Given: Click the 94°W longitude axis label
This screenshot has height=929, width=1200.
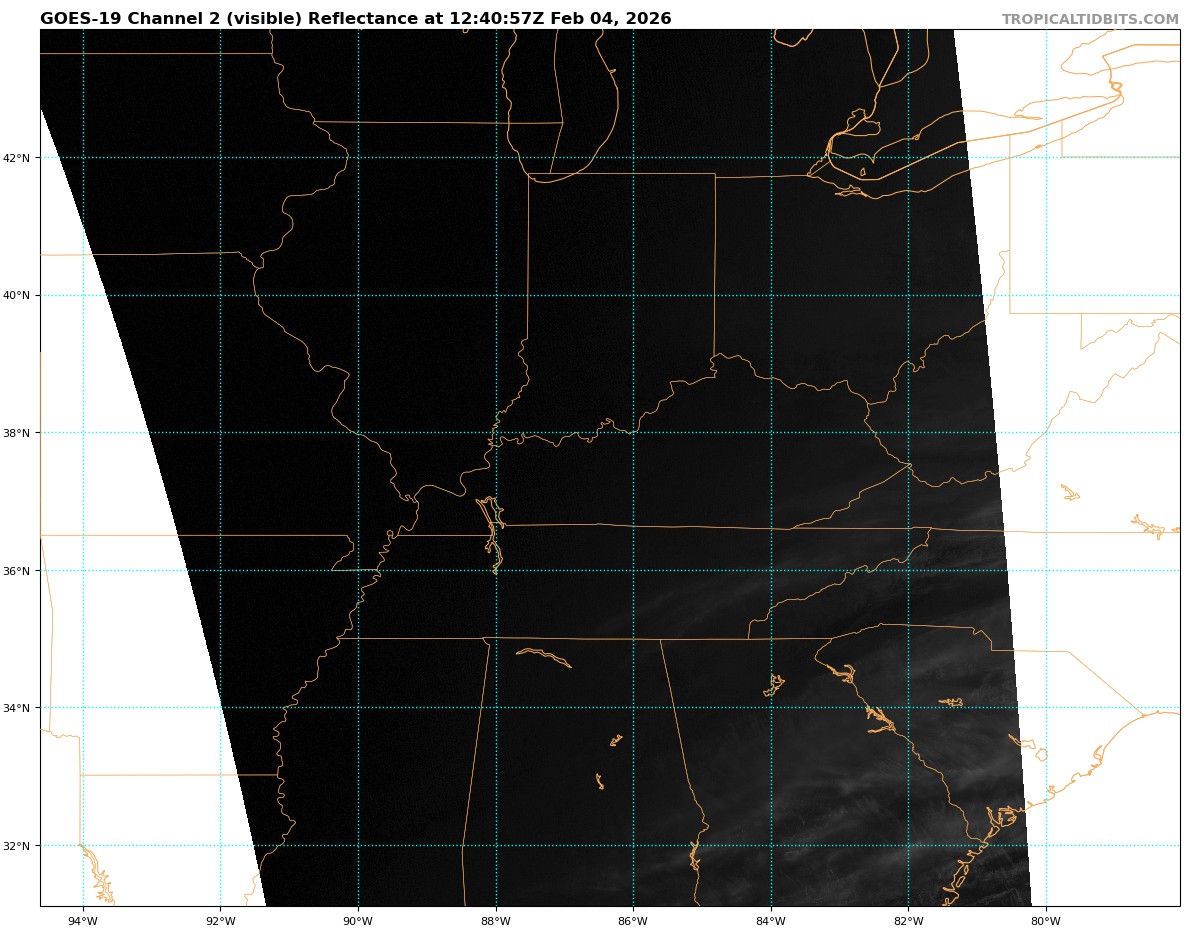Looking at the screenshot, I should click(83, 921).
